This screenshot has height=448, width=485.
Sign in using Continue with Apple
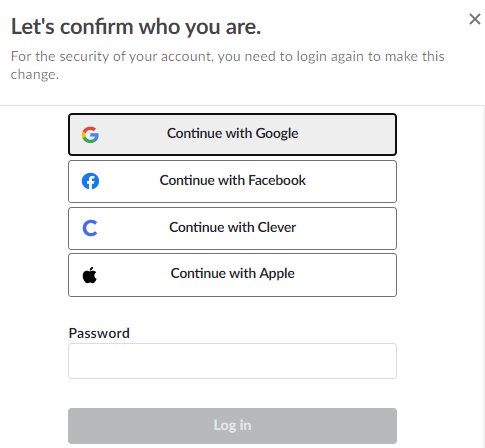point(232,275)
